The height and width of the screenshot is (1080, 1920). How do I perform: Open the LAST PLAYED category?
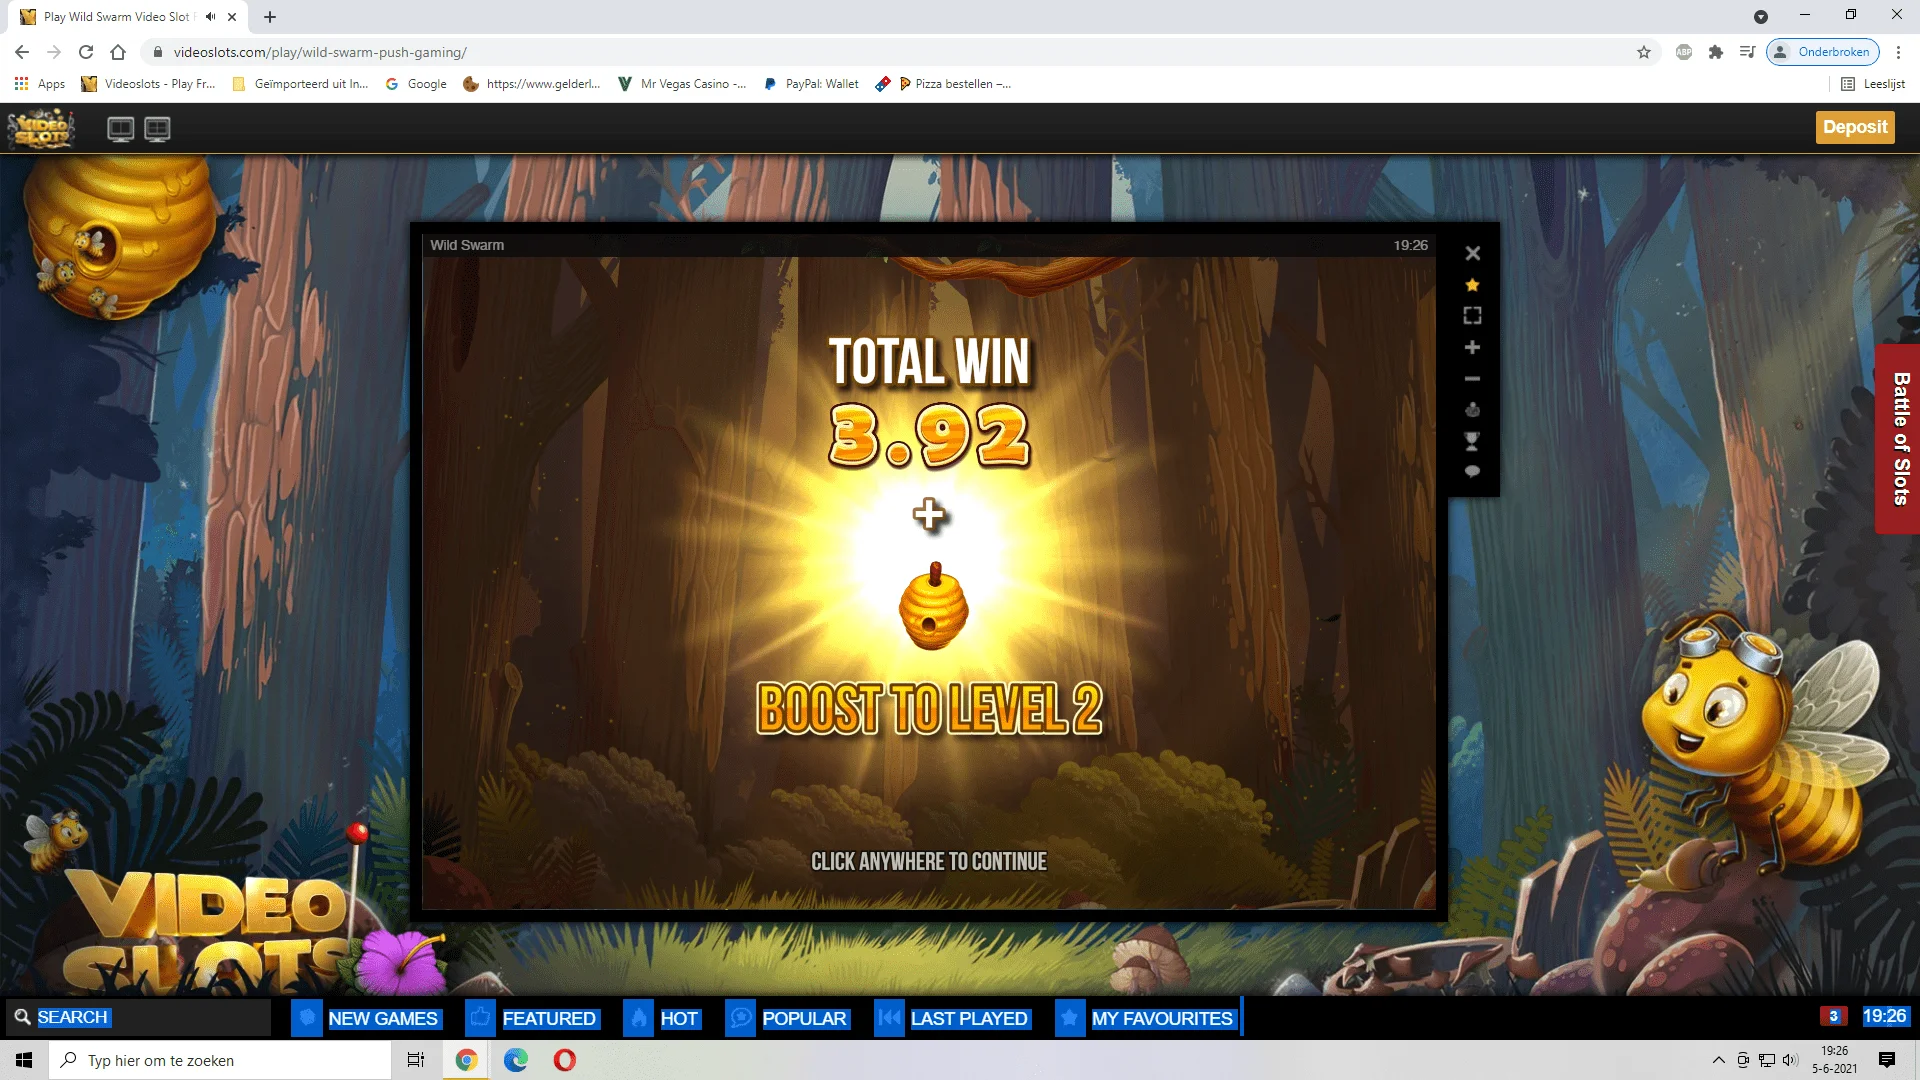click(x=952, y=1018)
